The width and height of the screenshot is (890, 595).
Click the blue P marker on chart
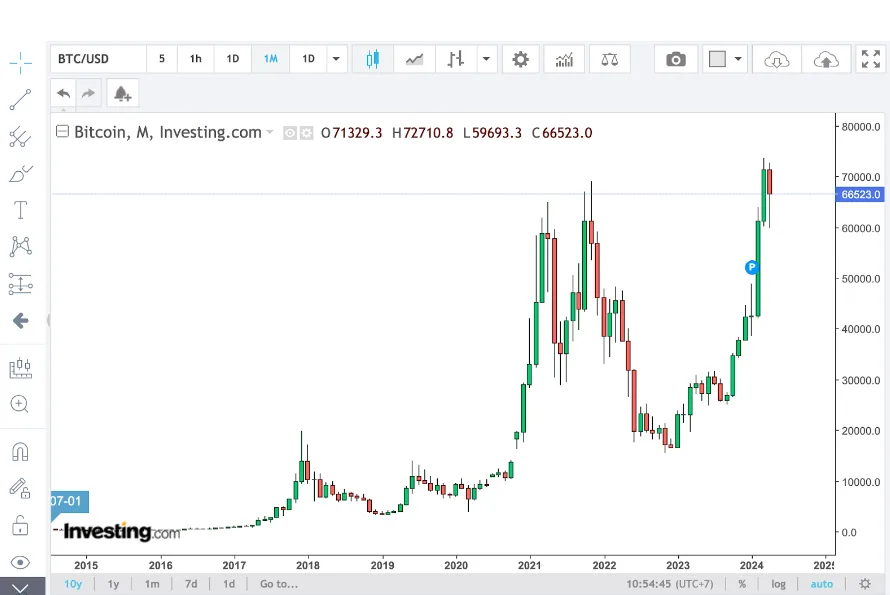click(752, 267)
